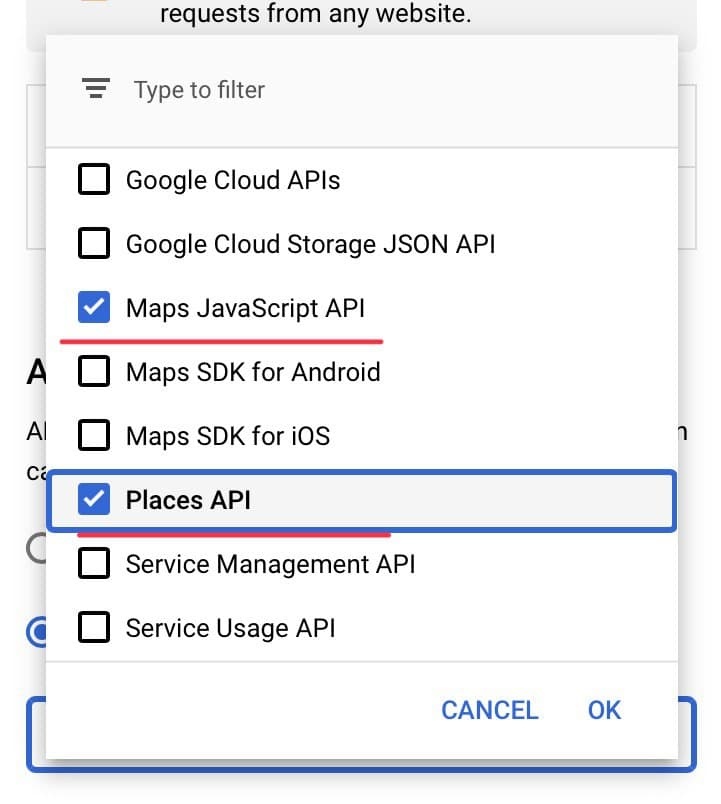
Task: Uncheck the Maps JavaScript API checkbox
Action: [94, 307]
